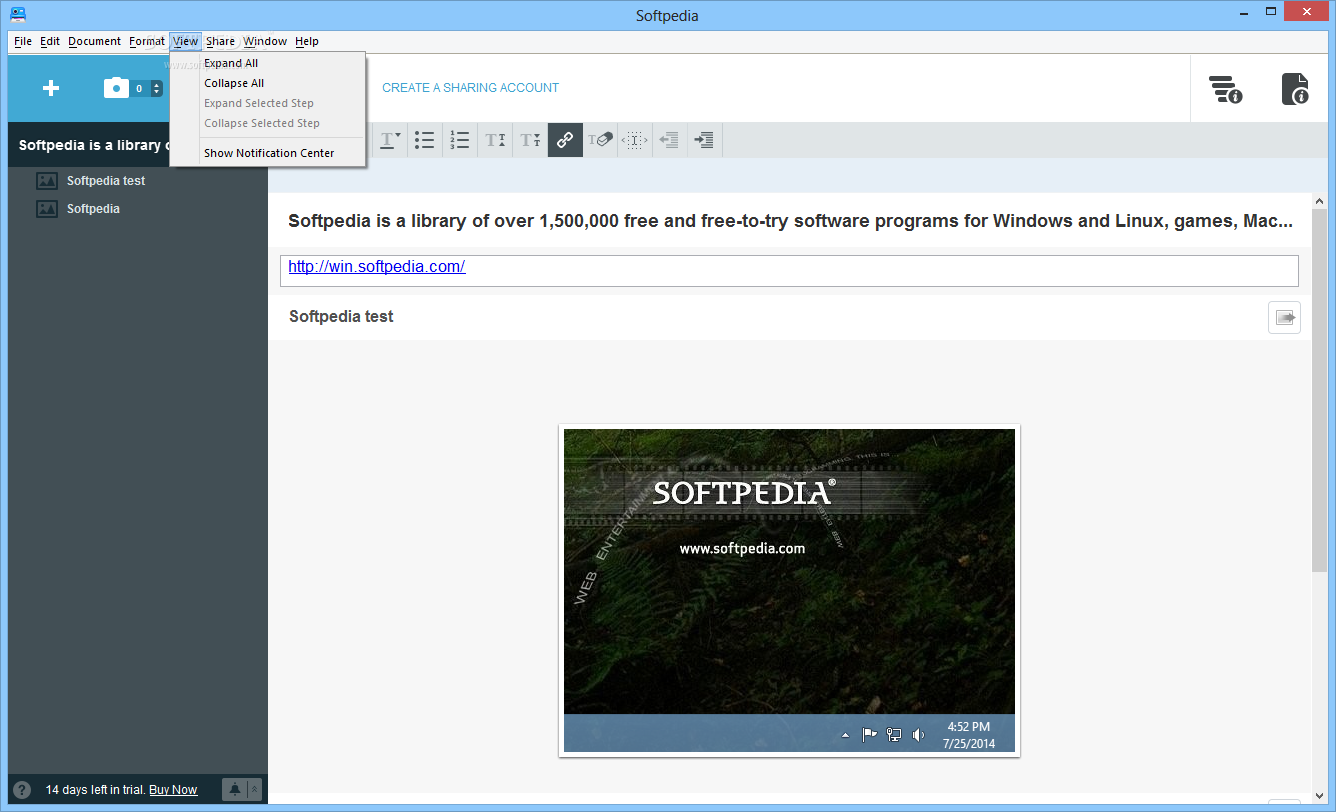
Task: Open help via the question mark icon
Action: [x=22, y=790]
